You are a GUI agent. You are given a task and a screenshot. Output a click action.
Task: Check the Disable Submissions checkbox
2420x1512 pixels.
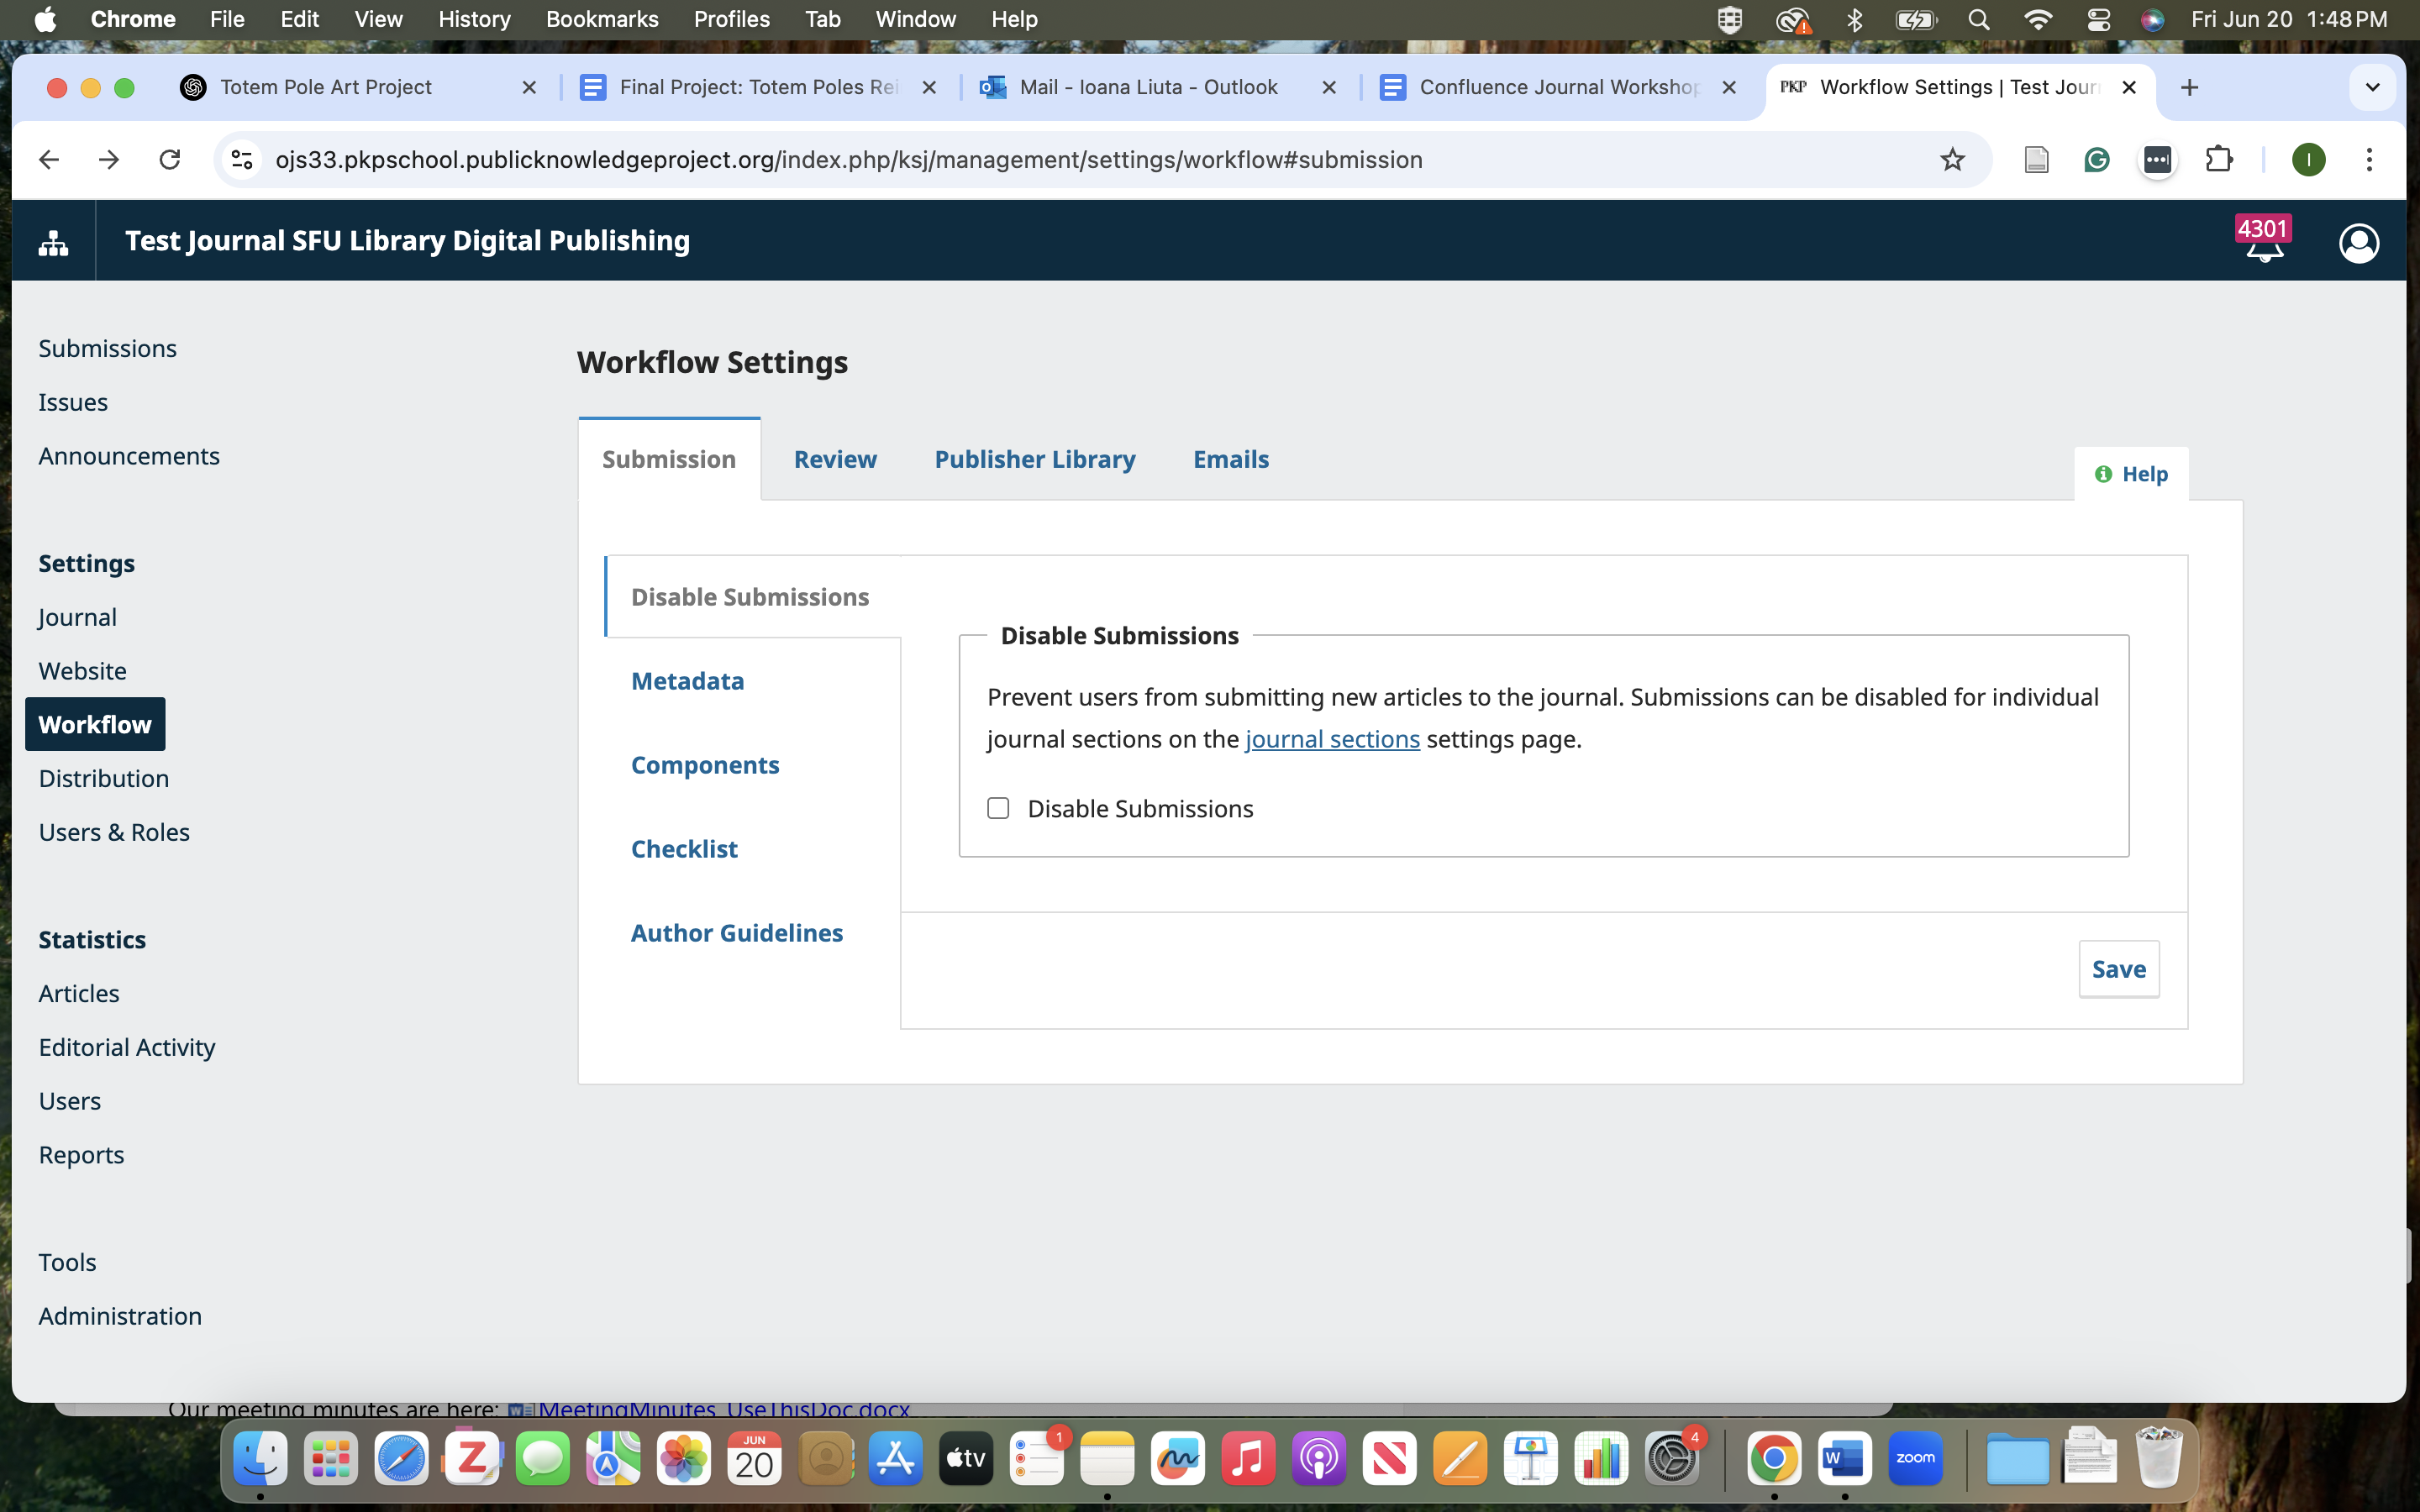(998, 808)
